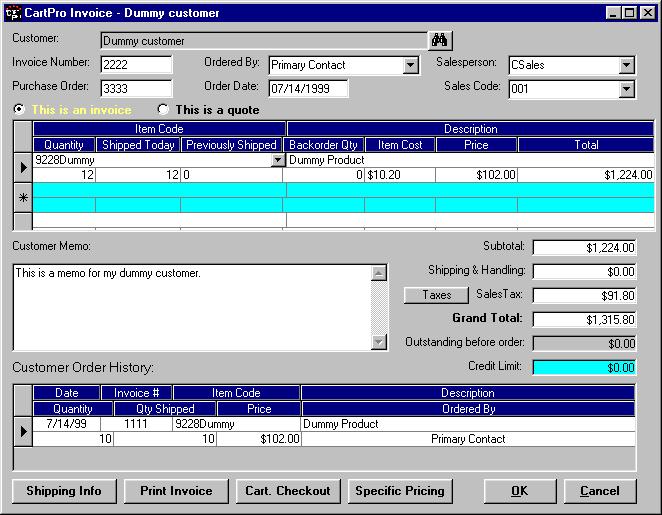Click the Order Date field
This screenshot has height=515, width=662.
click(x=308, y=89)
